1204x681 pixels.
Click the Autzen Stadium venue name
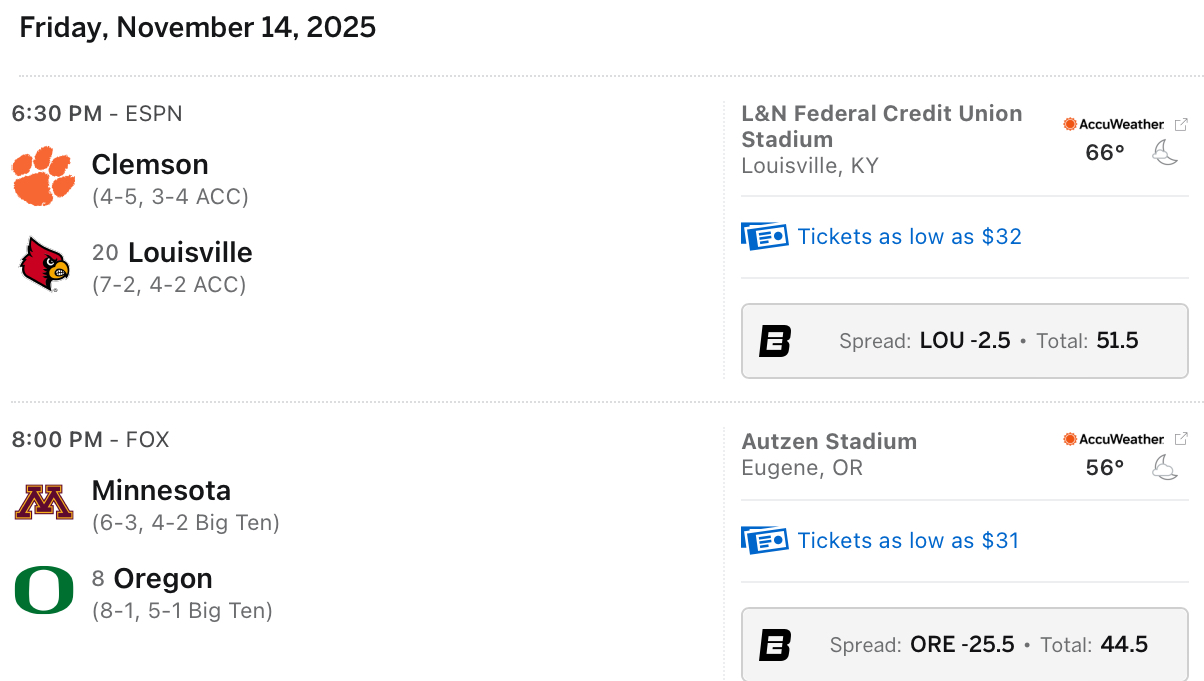coord(829,441)
